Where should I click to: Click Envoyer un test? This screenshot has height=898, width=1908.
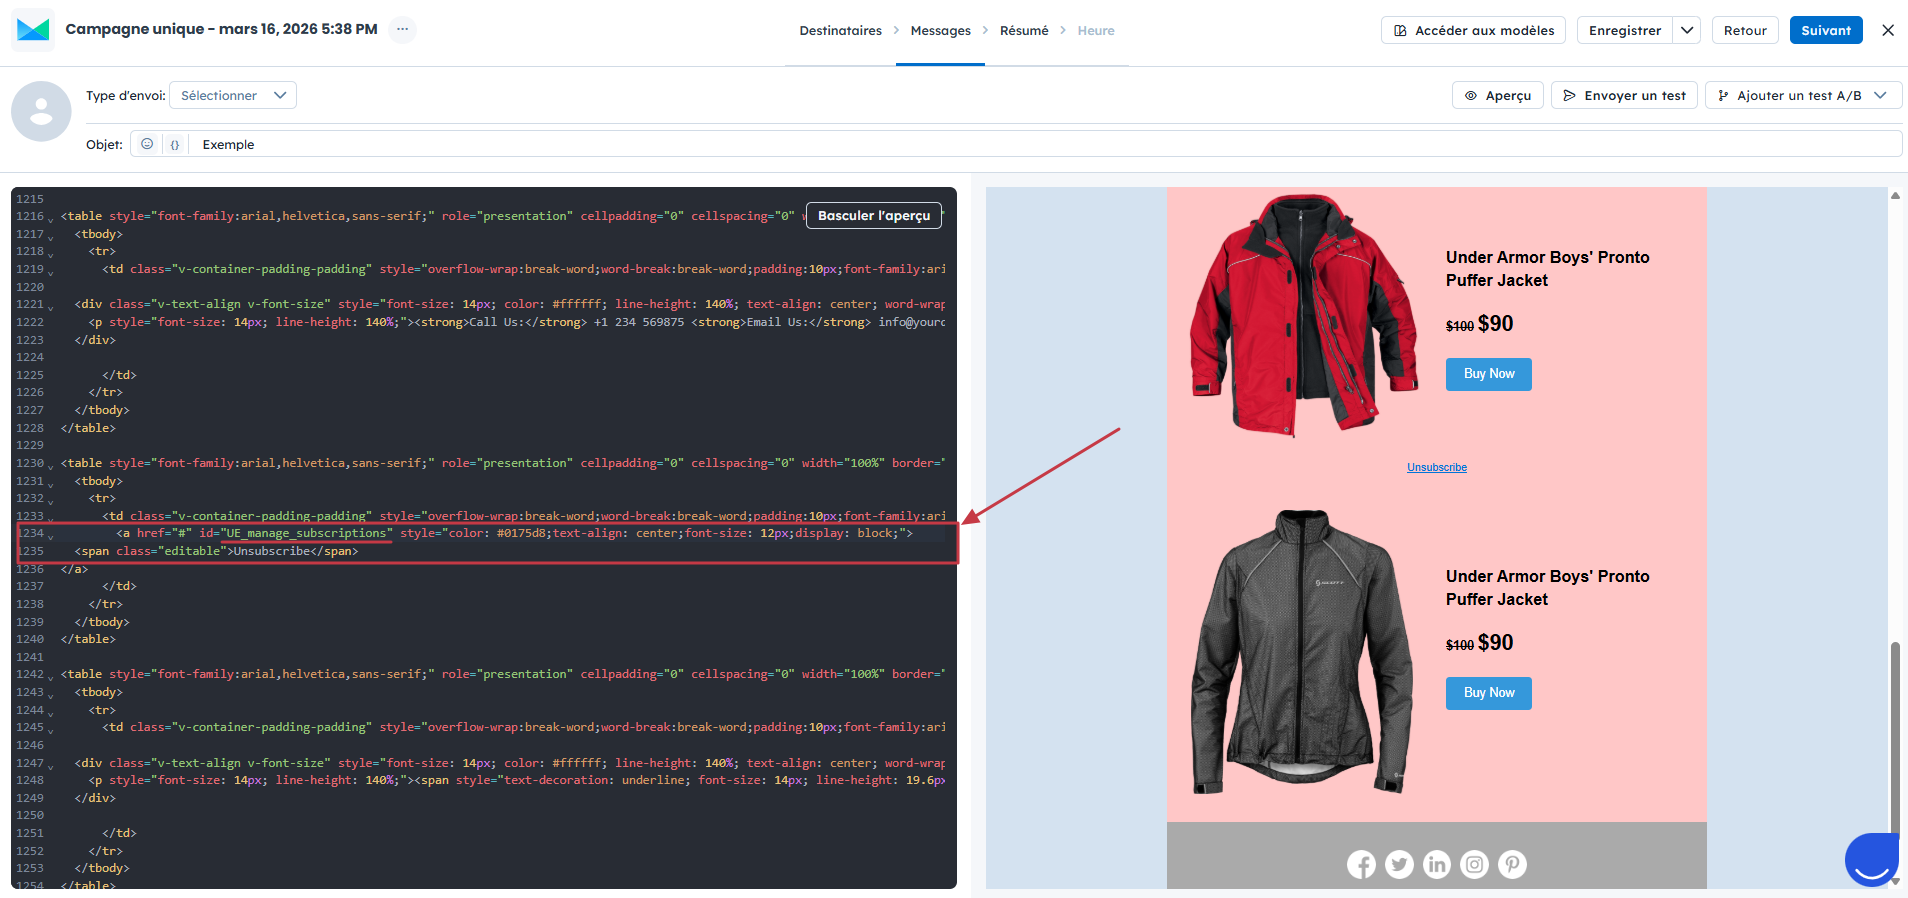(x=1624, y=95)
